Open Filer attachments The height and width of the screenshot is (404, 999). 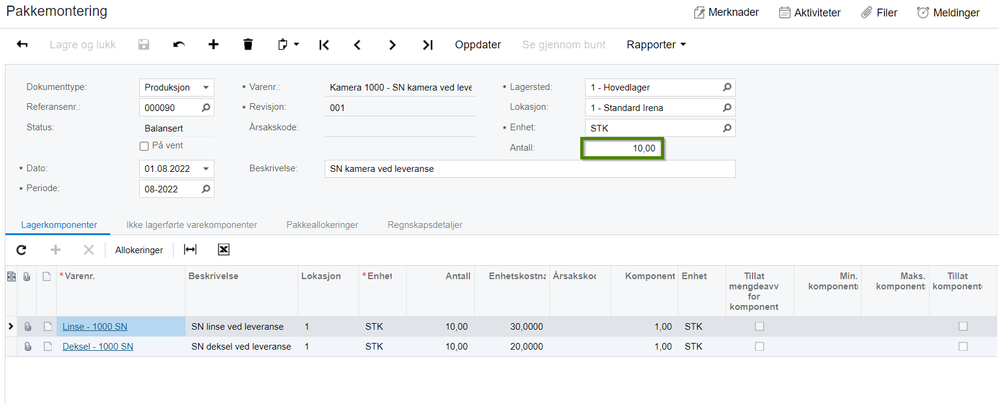(x=879, y=12)
